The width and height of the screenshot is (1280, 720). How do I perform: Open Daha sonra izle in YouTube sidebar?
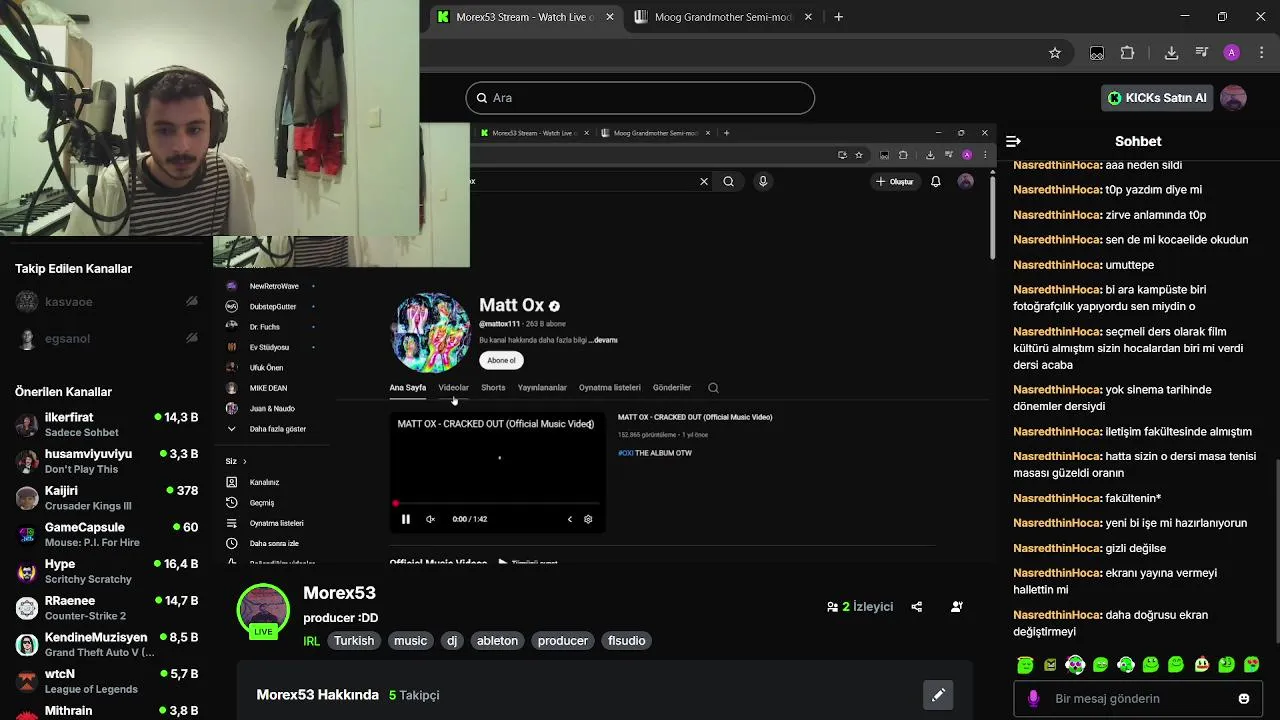coord(273,543)
